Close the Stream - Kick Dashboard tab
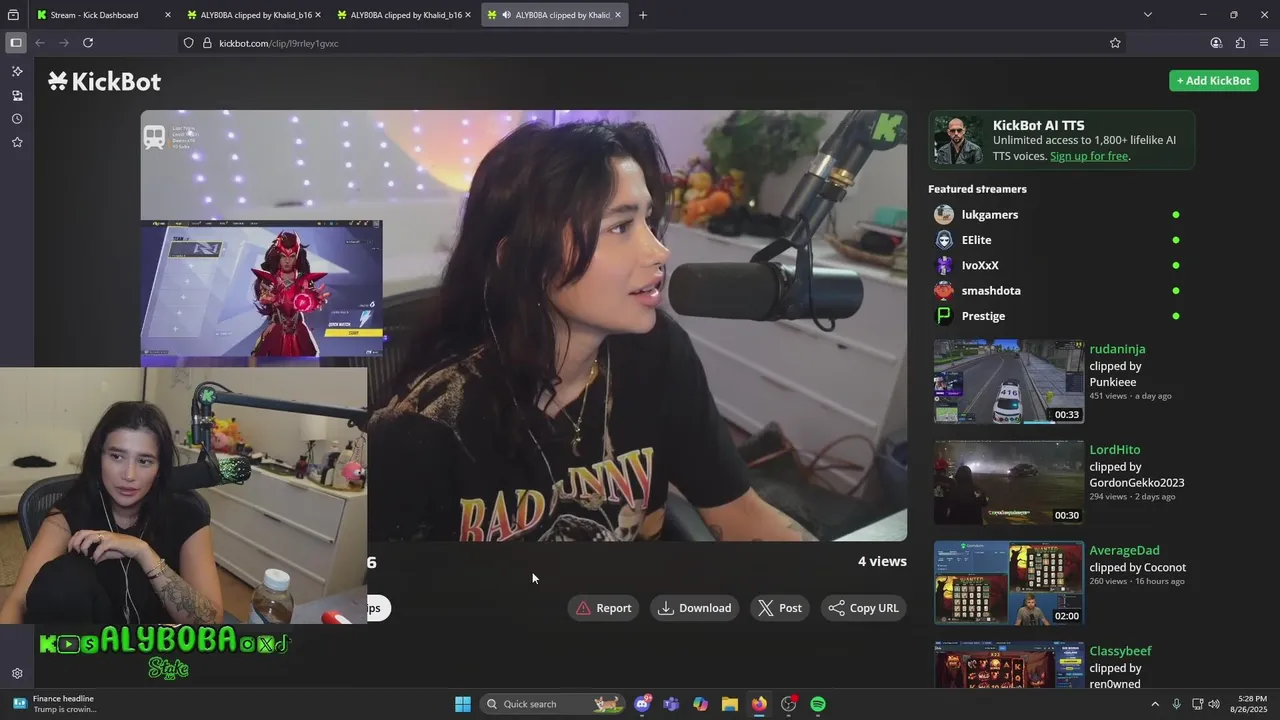Viewport: 1280px width, 720px height. coord(167,15)
